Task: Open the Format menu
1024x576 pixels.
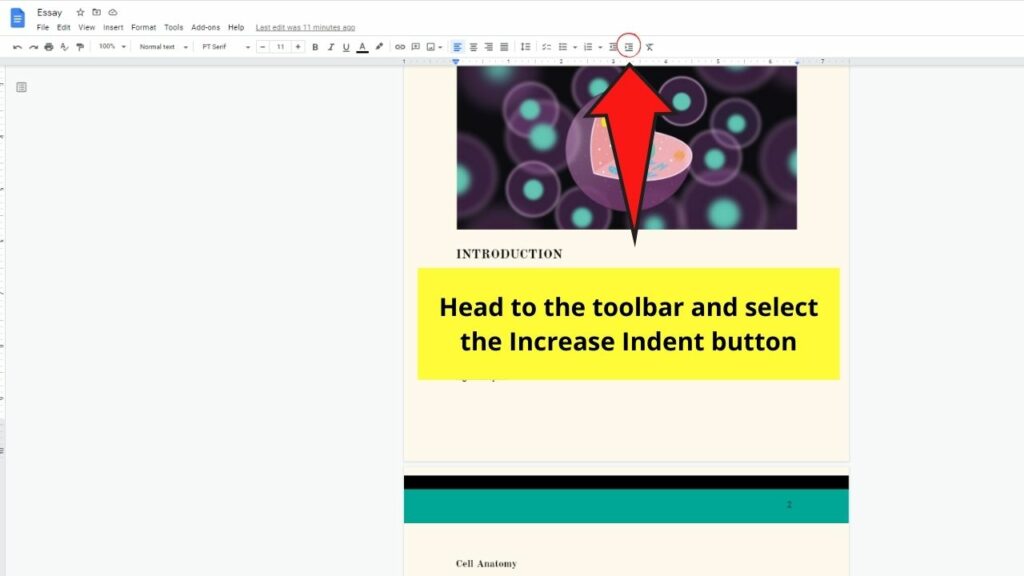Action: pyautogui.click(x=143, y=28)
